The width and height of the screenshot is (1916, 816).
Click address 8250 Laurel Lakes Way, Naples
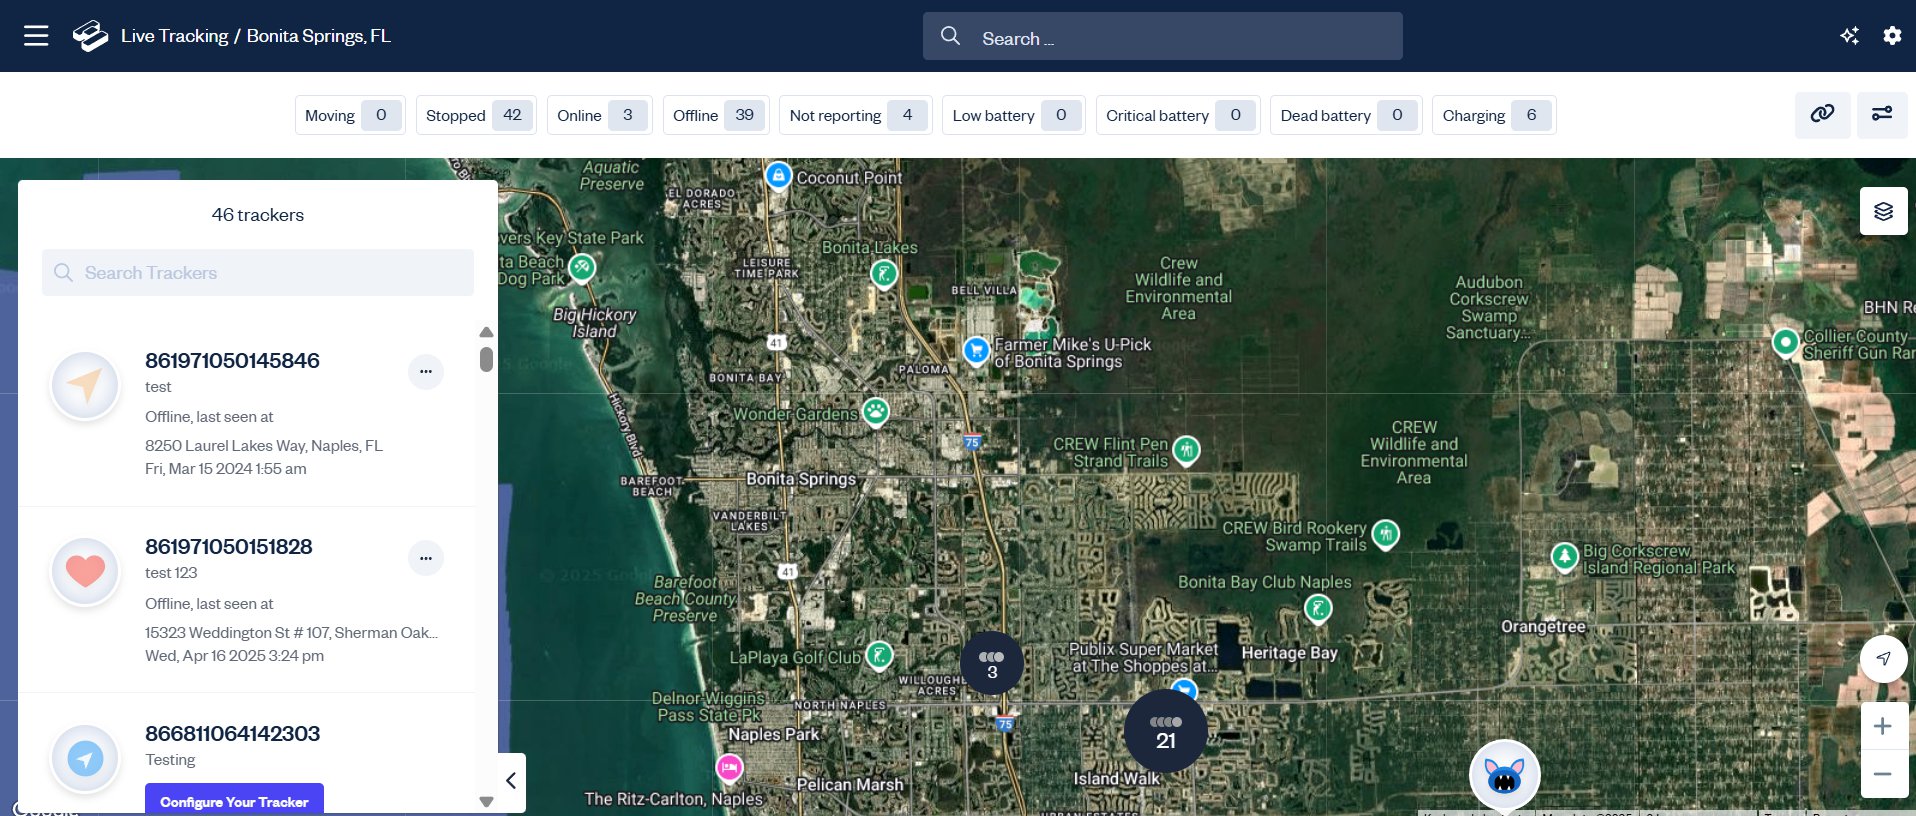(264, 446)
